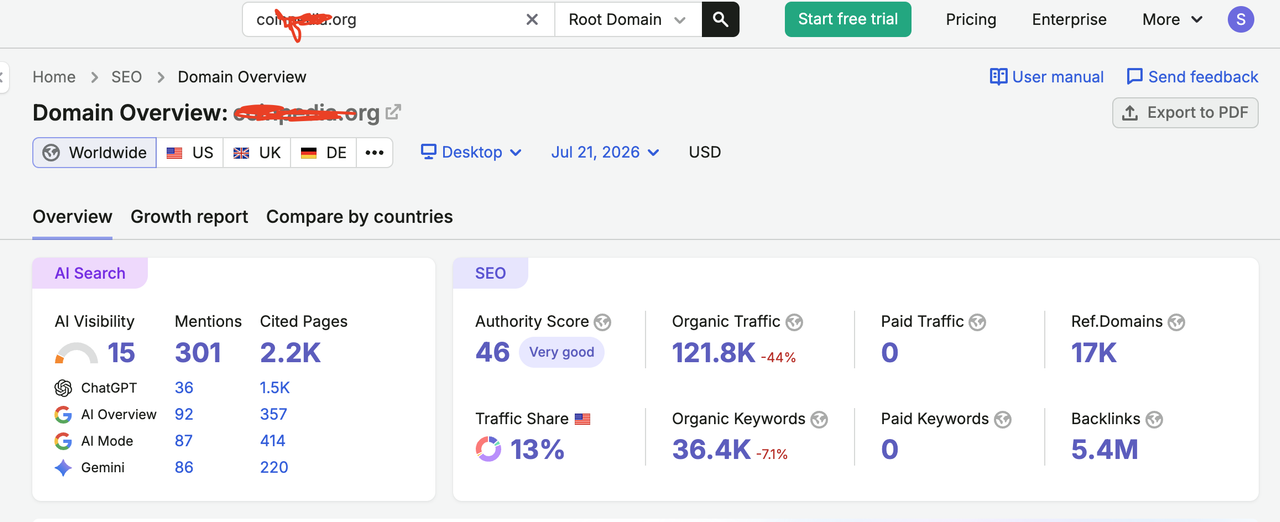1280x522 pixels.
Task: Click the globe icon next to Backlinks
Action: (x=1155, y=419)
